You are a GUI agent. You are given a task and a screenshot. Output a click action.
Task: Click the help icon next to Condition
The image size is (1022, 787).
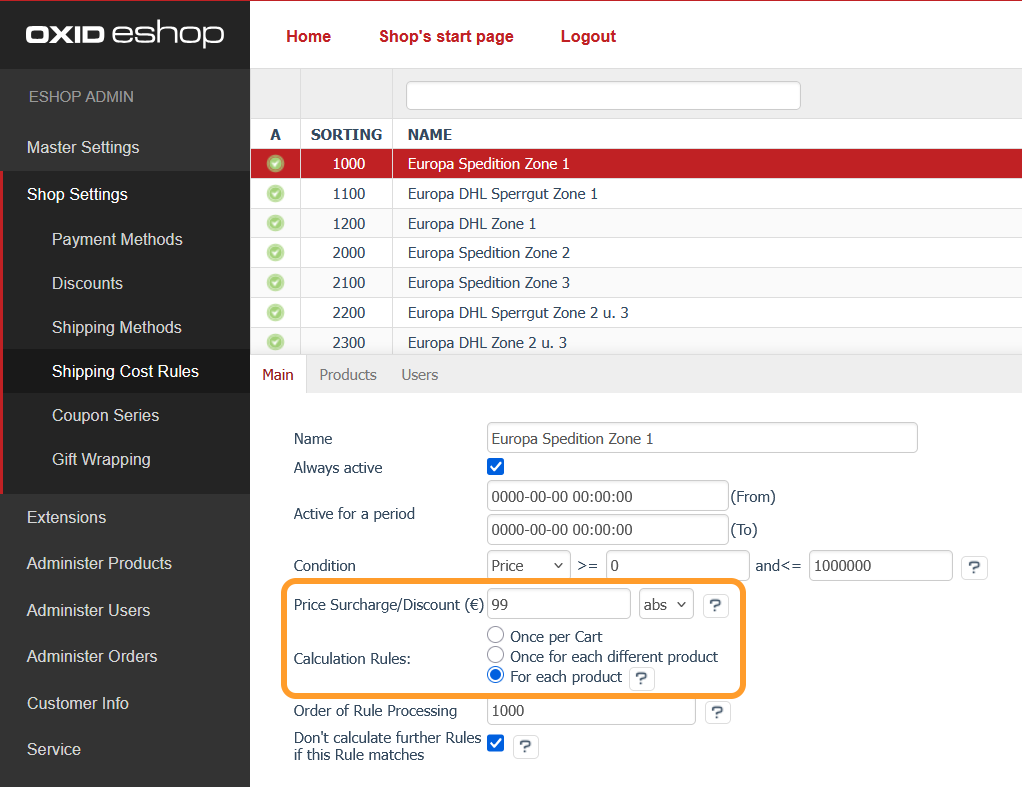[x=974, y=568]
